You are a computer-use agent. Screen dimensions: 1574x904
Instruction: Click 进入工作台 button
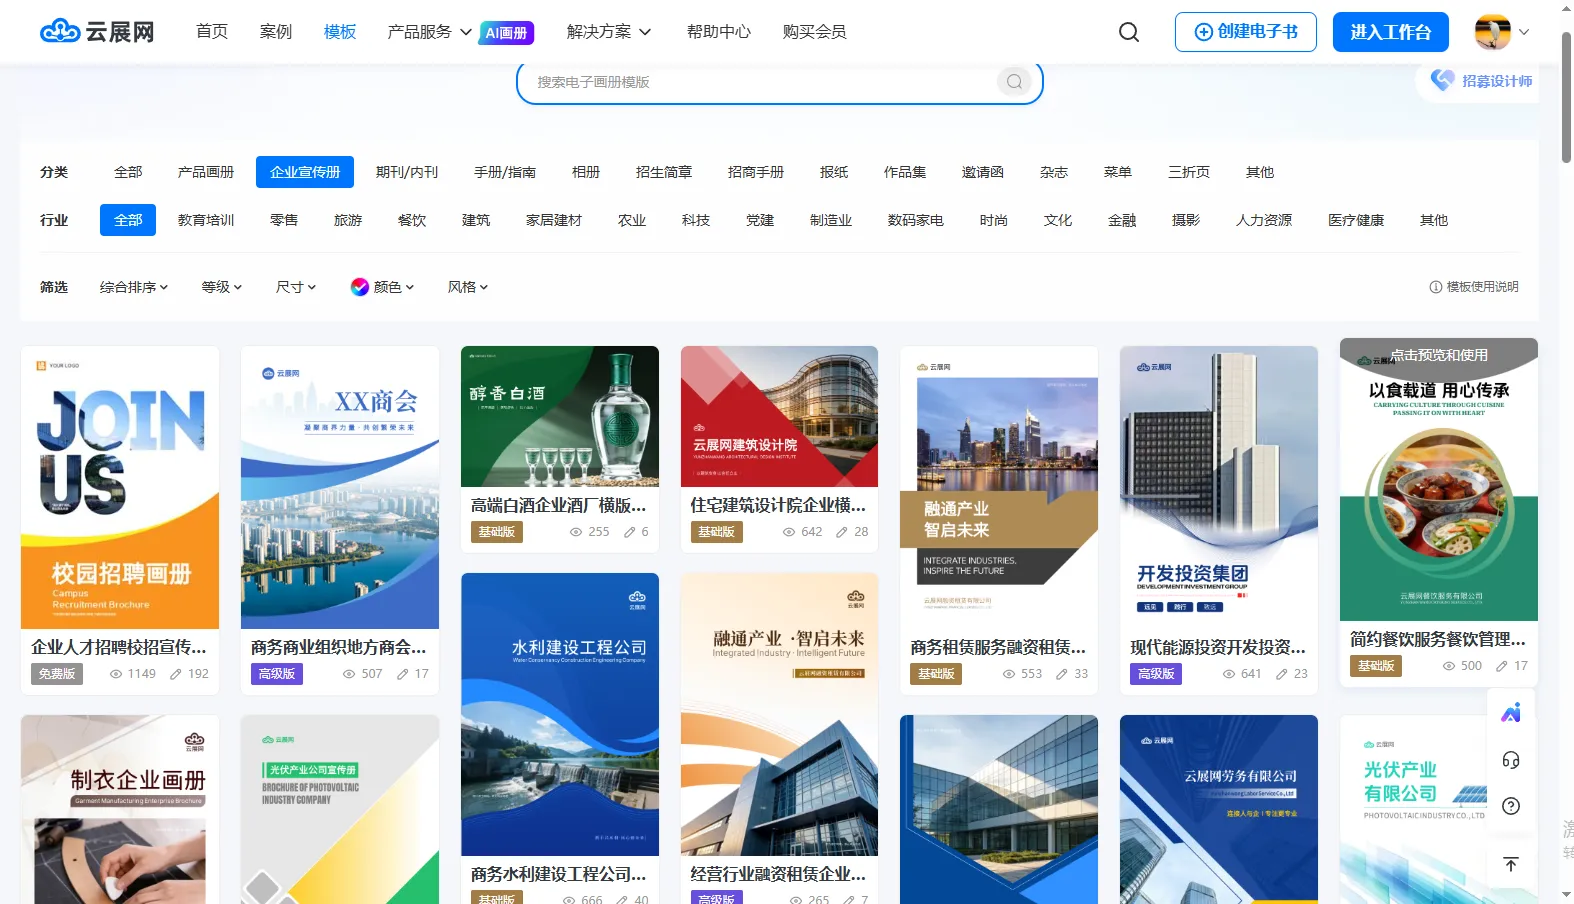[x=1390, y=32]
